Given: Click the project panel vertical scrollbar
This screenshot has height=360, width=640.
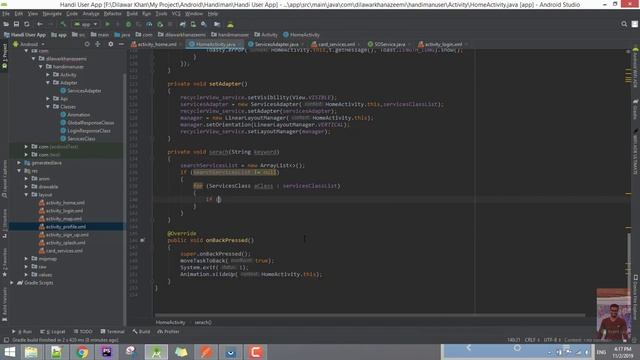Looking at the screenshot, I should (124, 198).
